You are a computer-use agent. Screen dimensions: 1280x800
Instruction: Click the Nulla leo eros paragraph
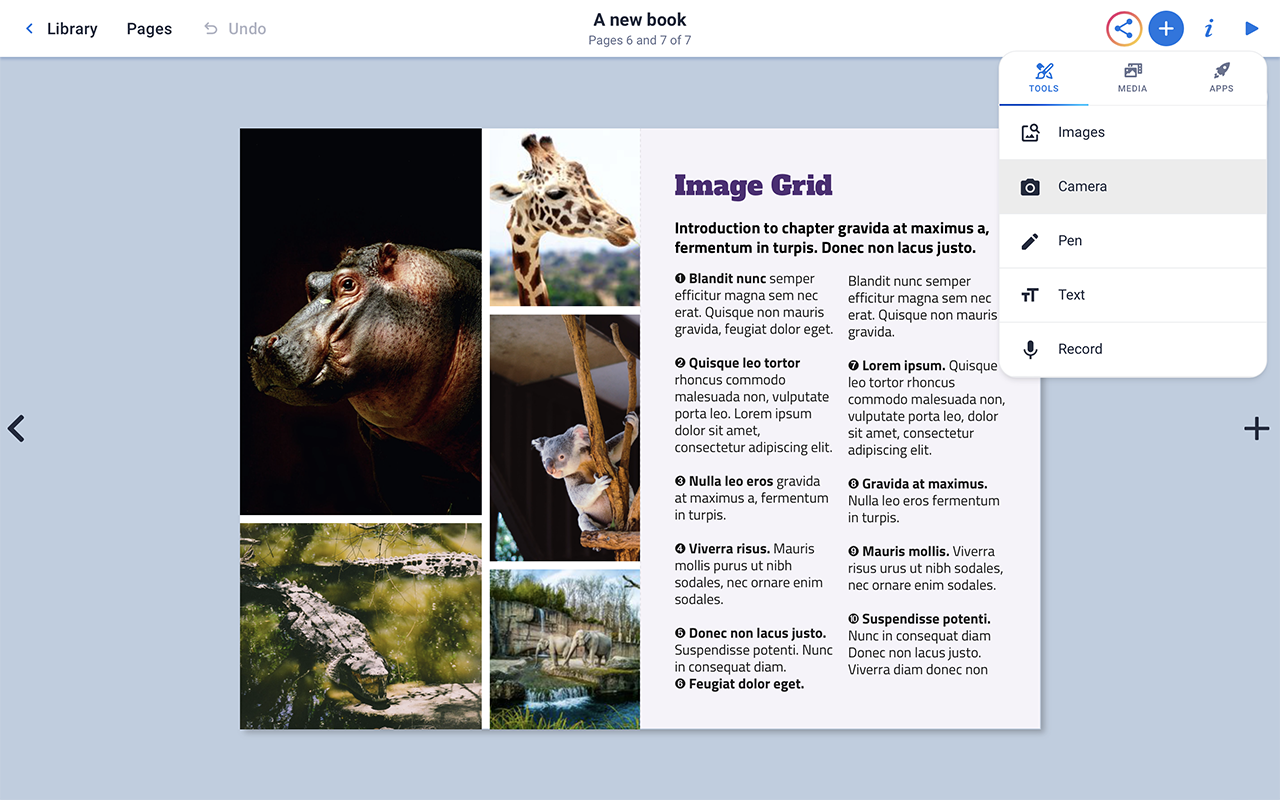[x=752, y=498]
